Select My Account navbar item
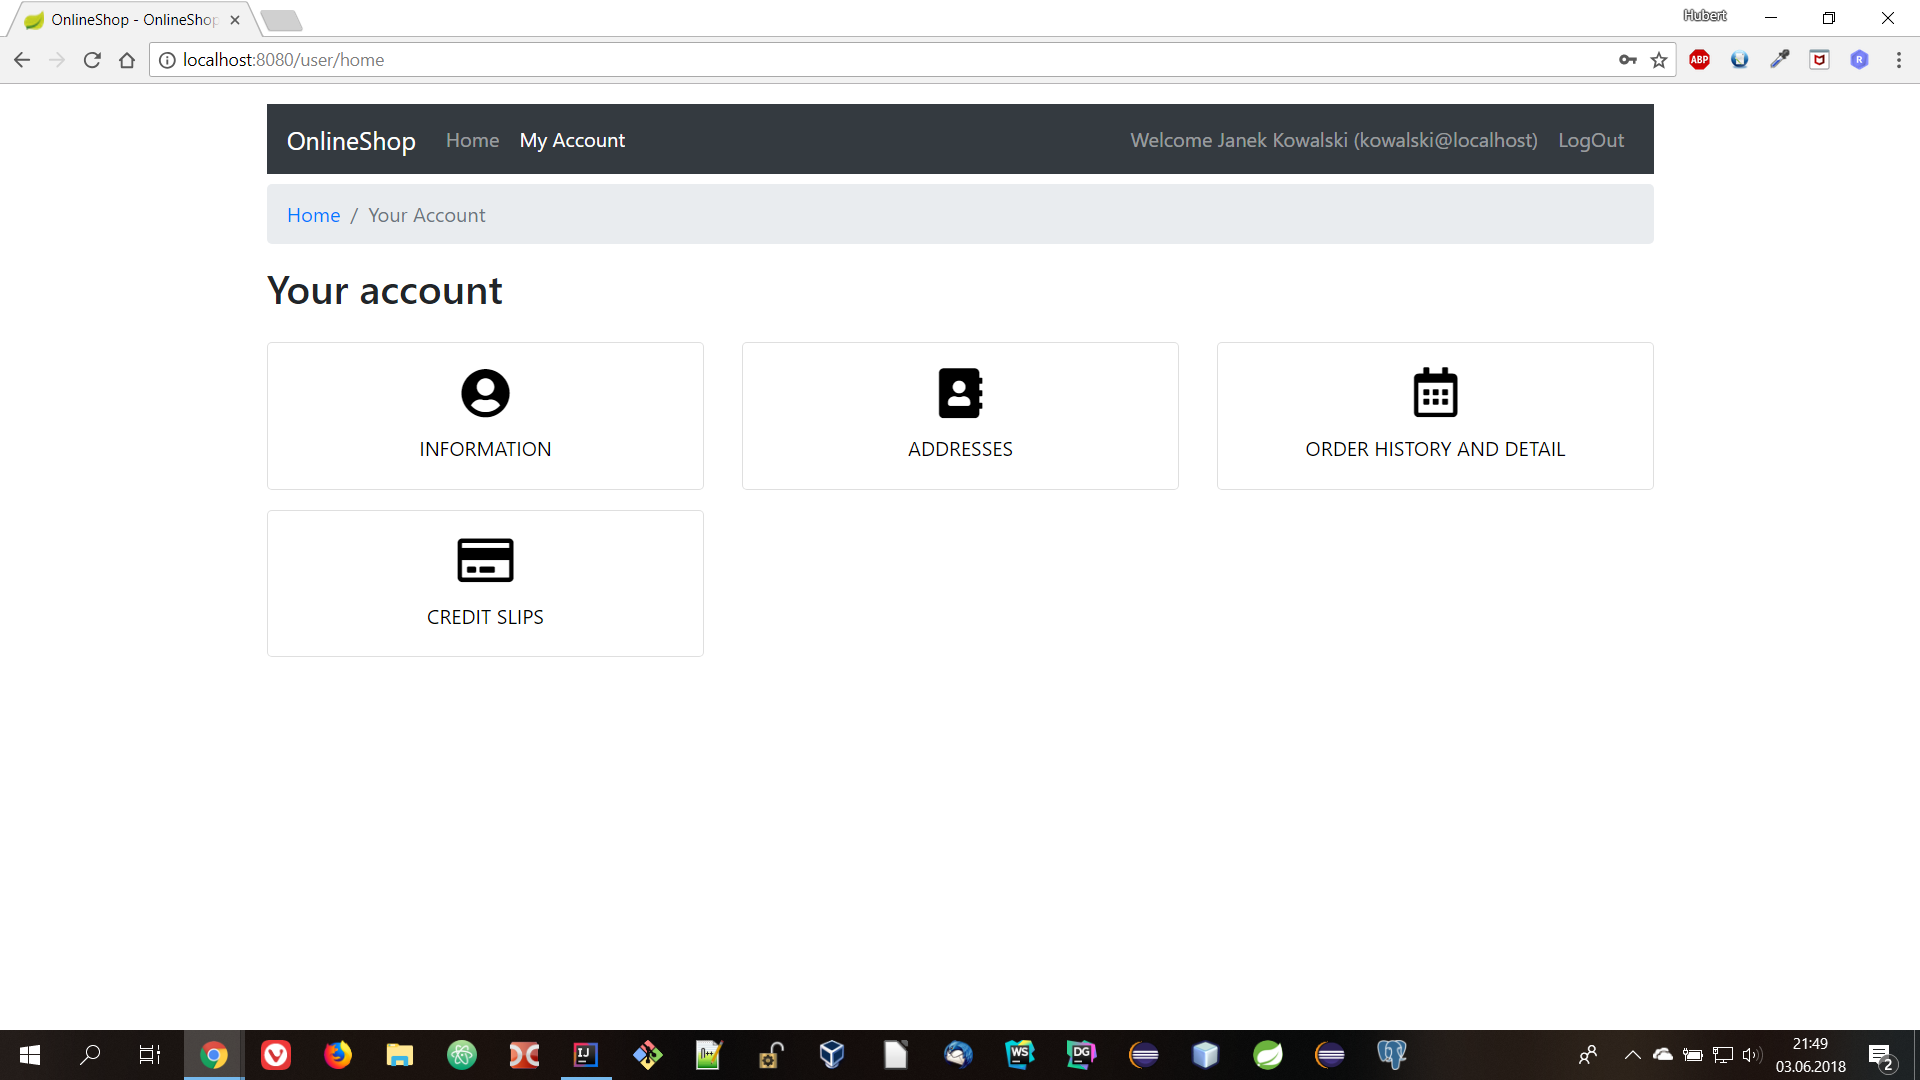The height and width of the screenshot is (1080, 1920). (x=572, y=140)
